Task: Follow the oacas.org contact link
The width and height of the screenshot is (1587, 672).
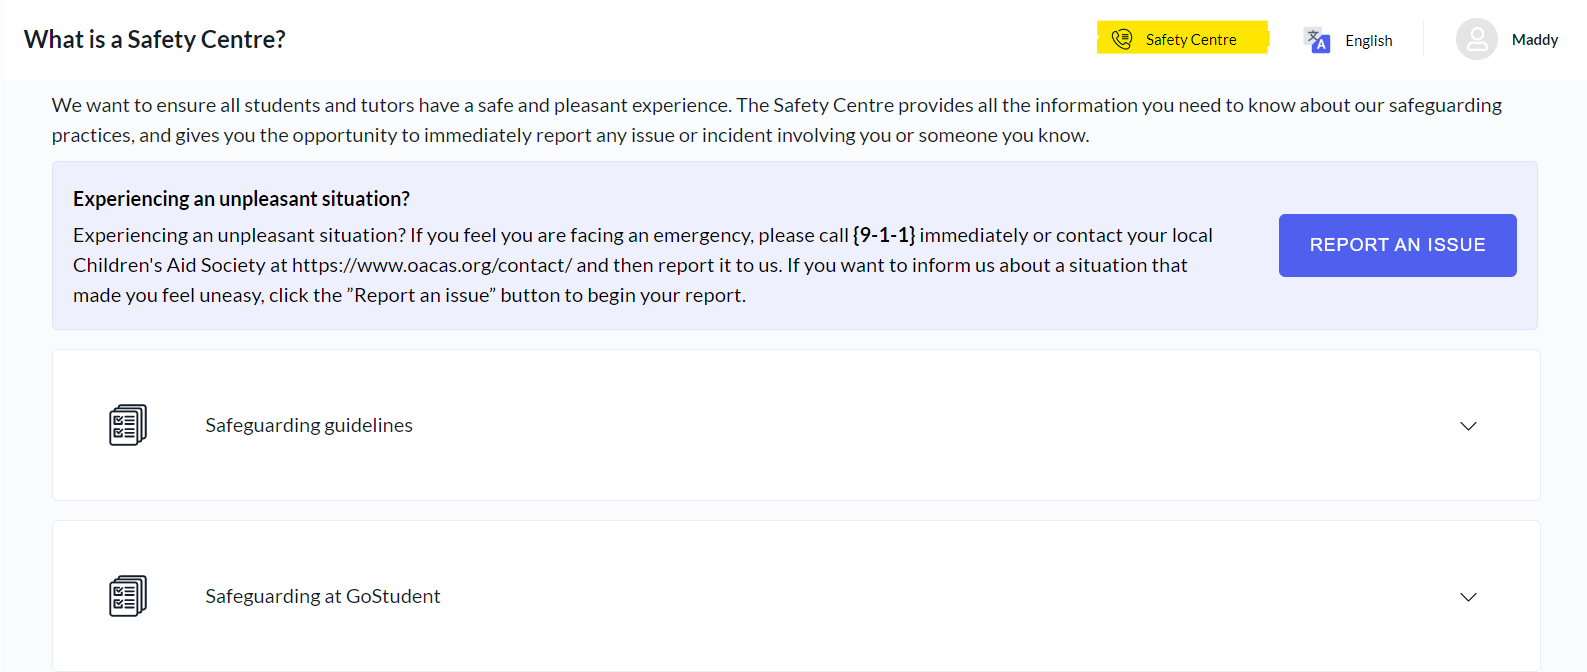Action: click(x=432, y=265)
